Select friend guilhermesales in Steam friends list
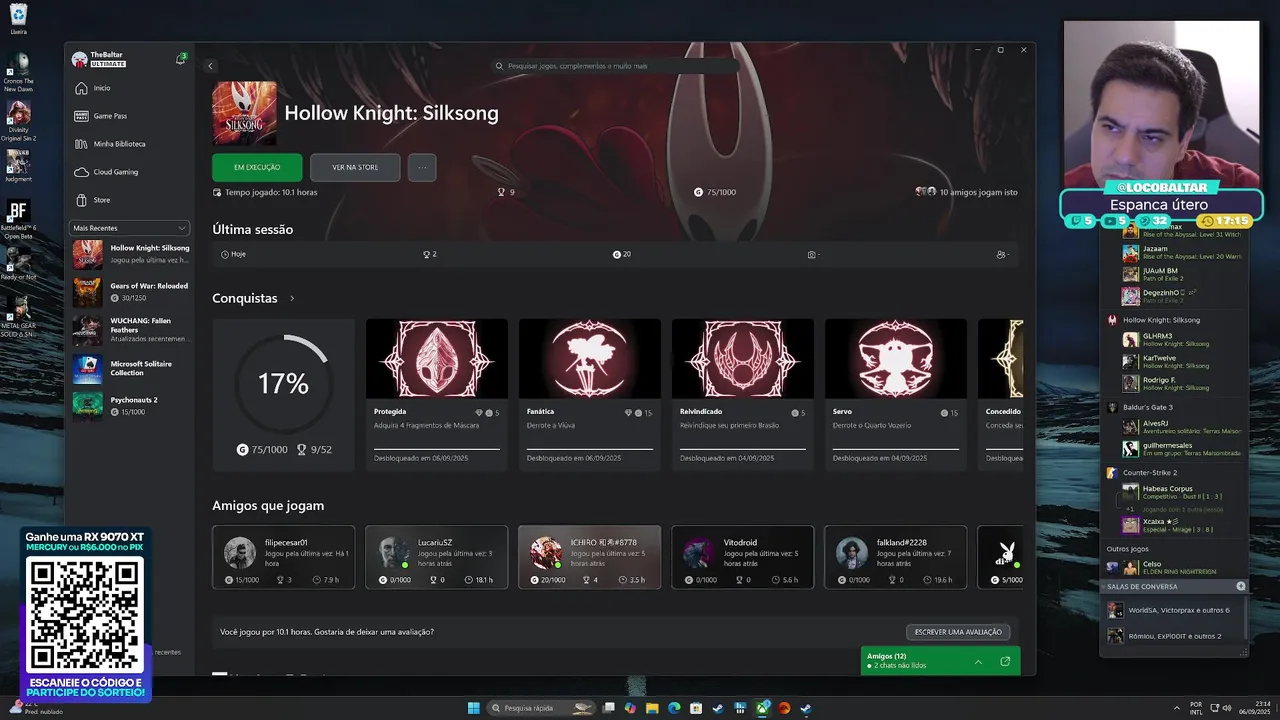Screen dimensions: 1280x720 tap(1182, 449)
